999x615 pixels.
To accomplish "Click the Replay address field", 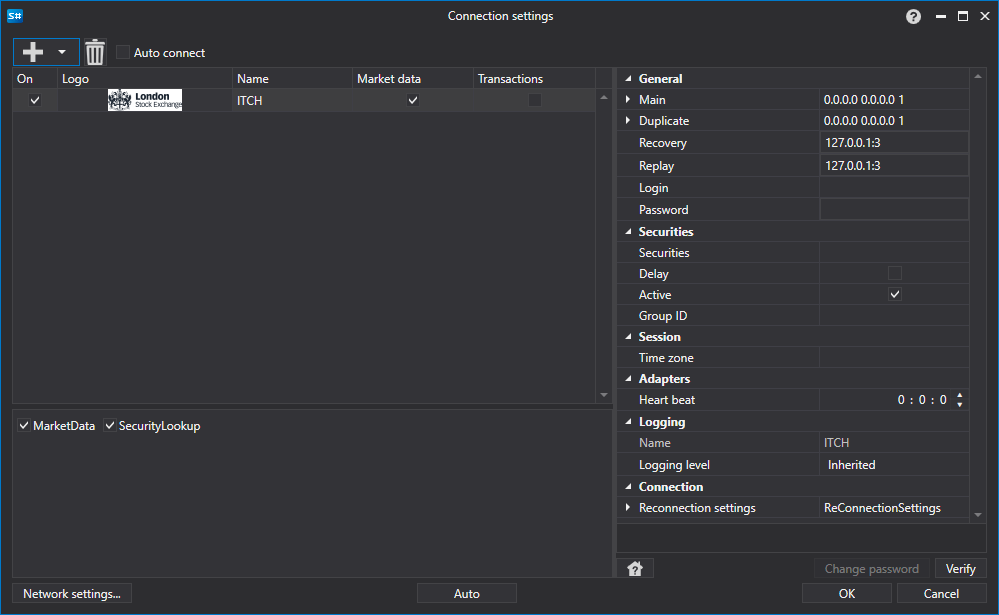I will 894,165.
